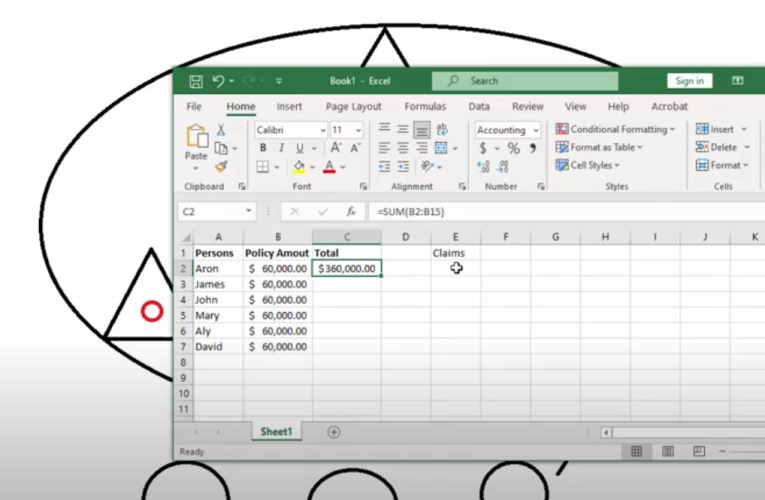Click the Decrease Indent icon
Viewport: 765px width, 500px height.
point(384,167)
